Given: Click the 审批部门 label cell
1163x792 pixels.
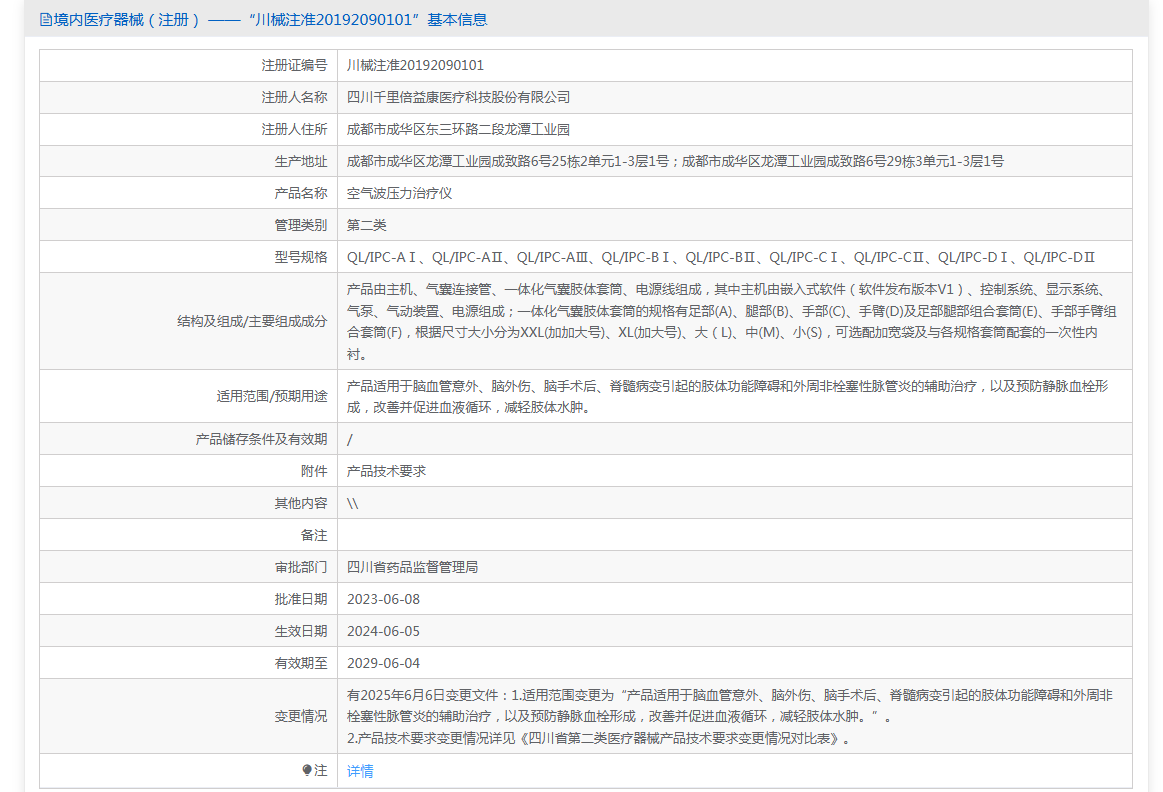Looking at the screenshot, I should (x=188, y=567).
